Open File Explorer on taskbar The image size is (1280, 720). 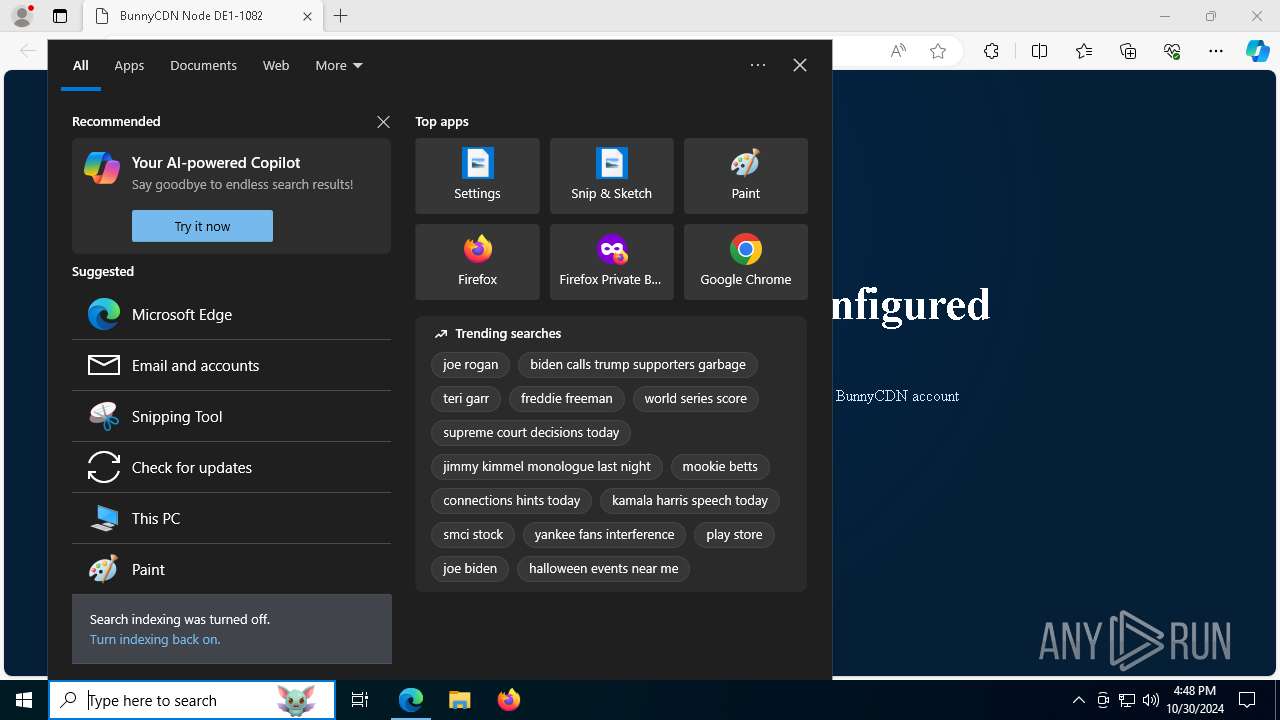pos(459,700)
